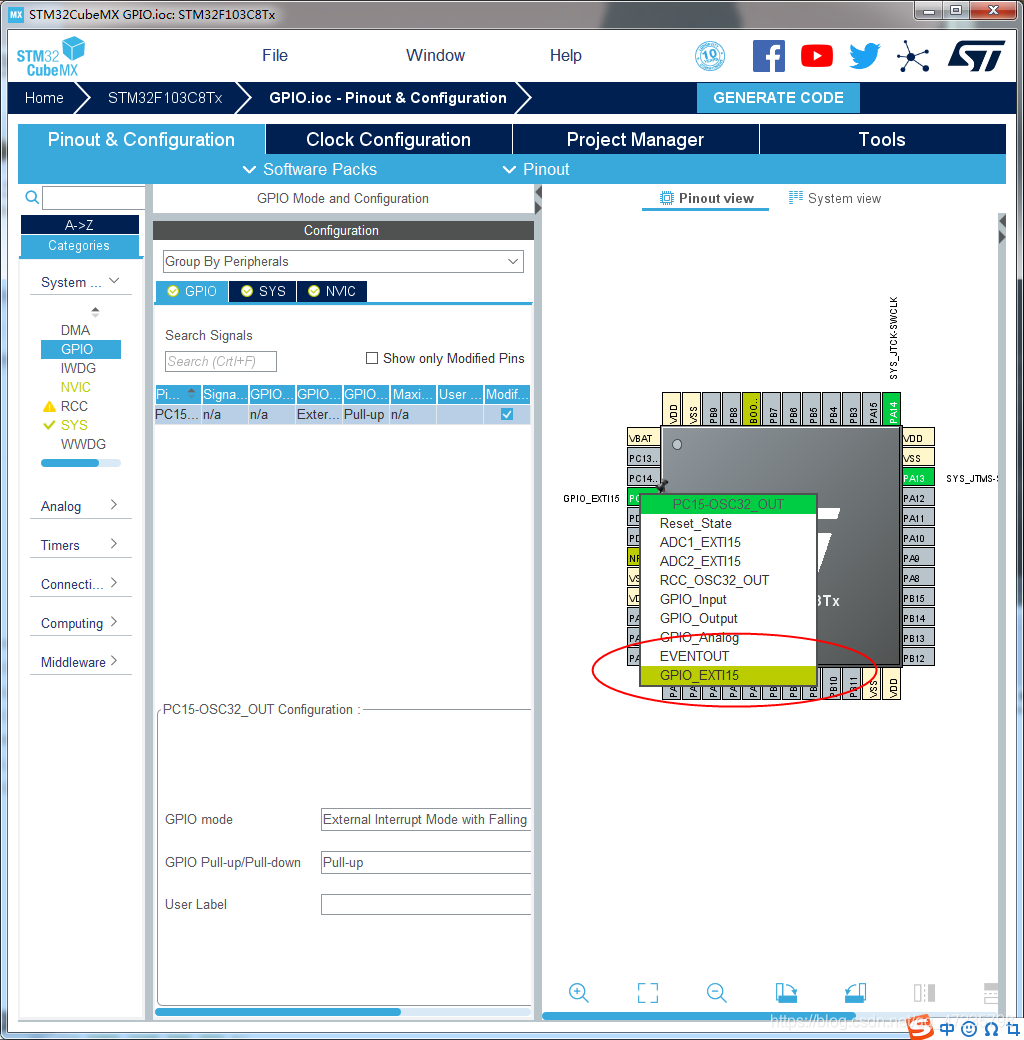Click the 10 years anniversary badge icon
The image size is (1024, 1040).
710,56
